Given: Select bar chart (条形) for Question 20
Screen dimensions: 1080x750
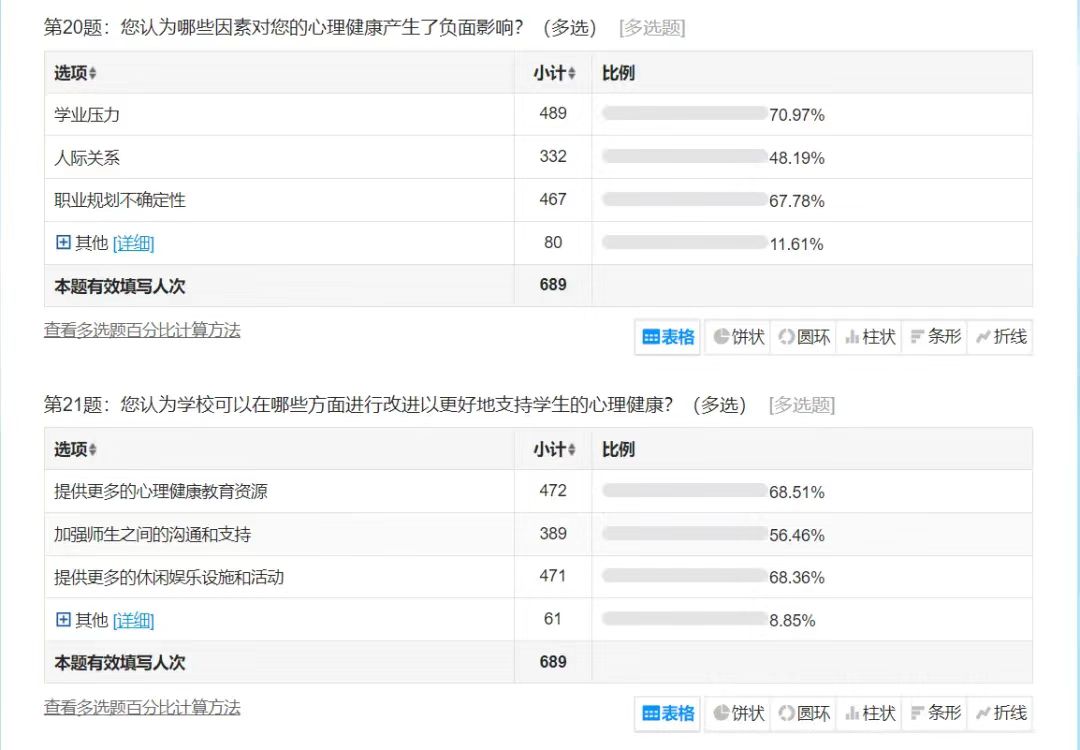Looking at the screenshot, I should (935, 337).
